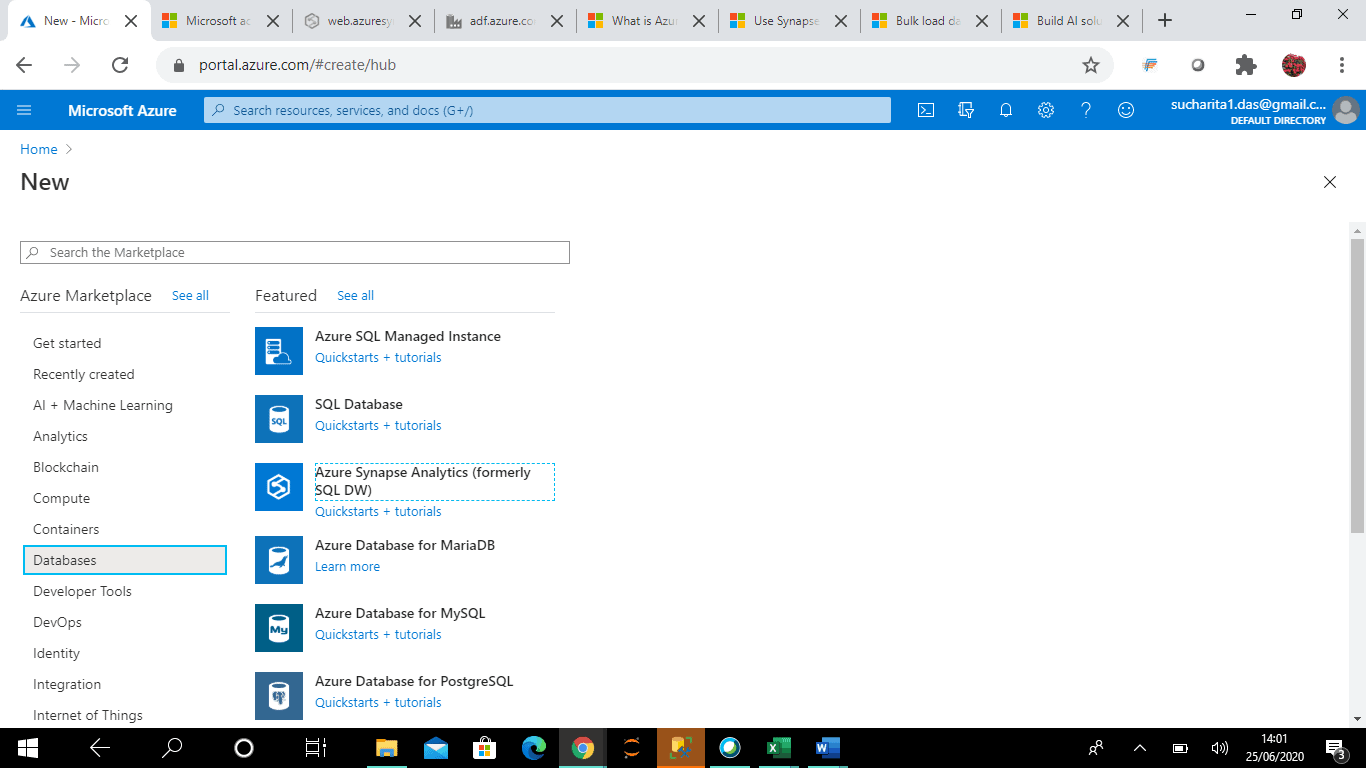Reload the page in the browser

(x=120, y=65)
